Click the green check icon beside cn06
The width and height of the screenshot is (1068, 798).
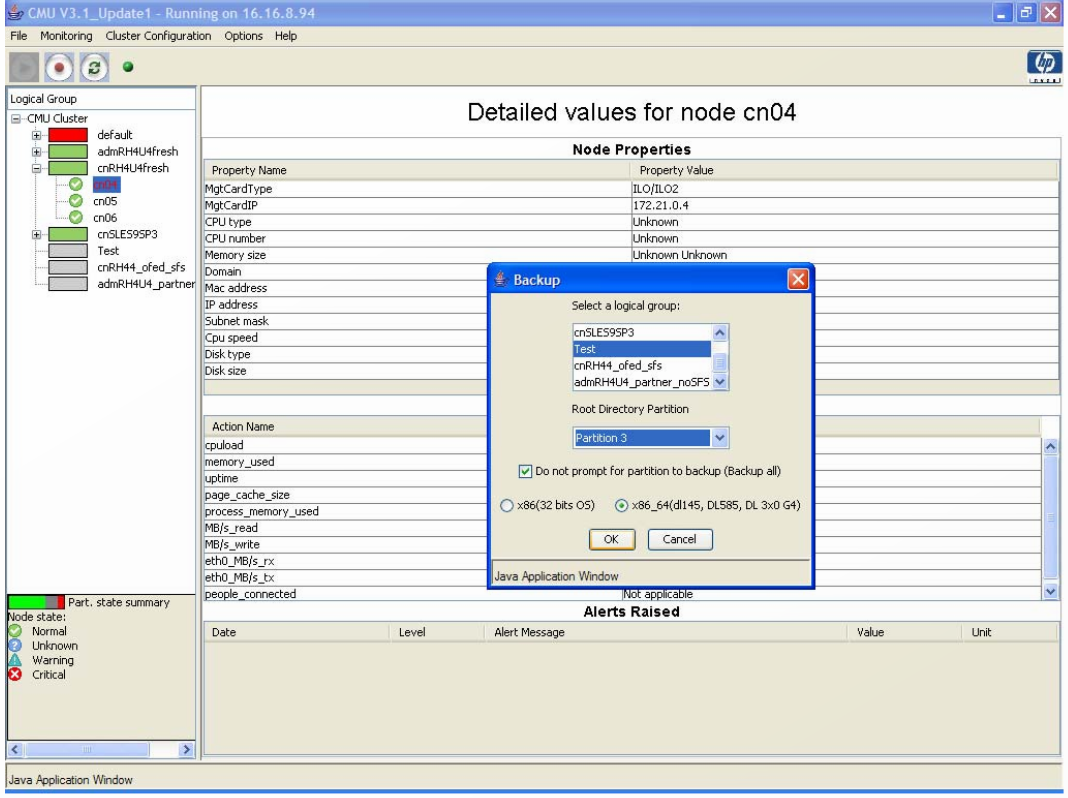click(x=76, y=217)
